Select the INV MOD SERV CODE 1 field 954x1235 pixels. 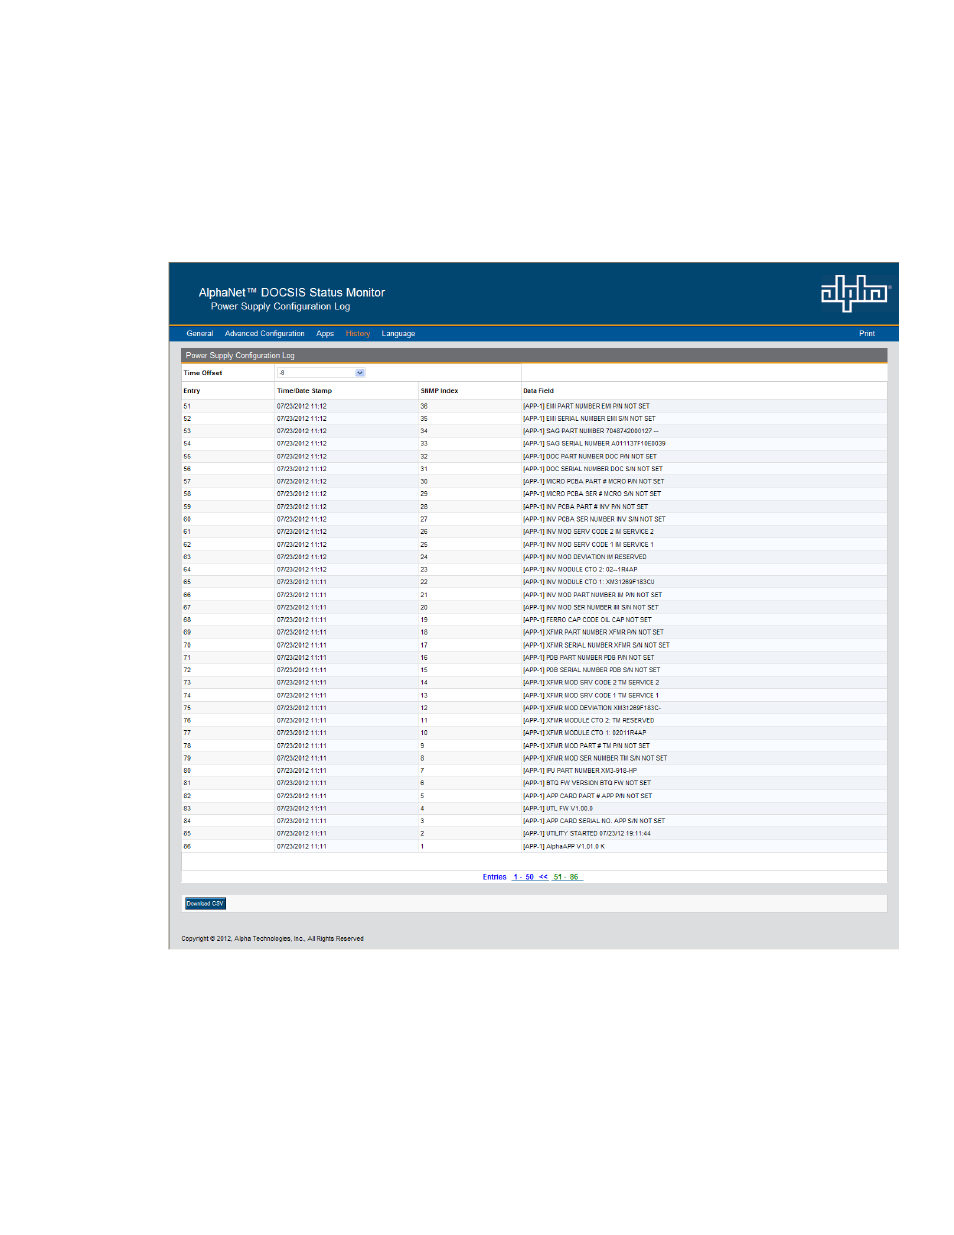(588, 544)
